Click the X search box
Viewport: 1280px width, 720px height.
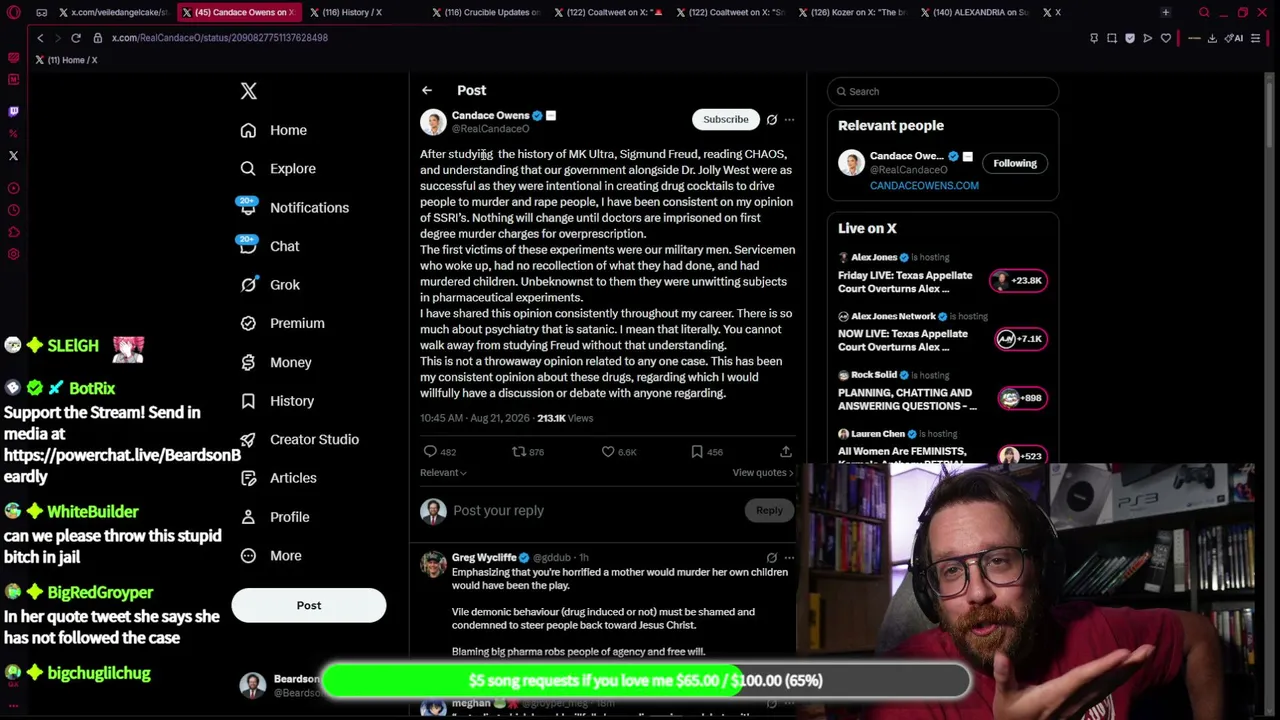942,91
